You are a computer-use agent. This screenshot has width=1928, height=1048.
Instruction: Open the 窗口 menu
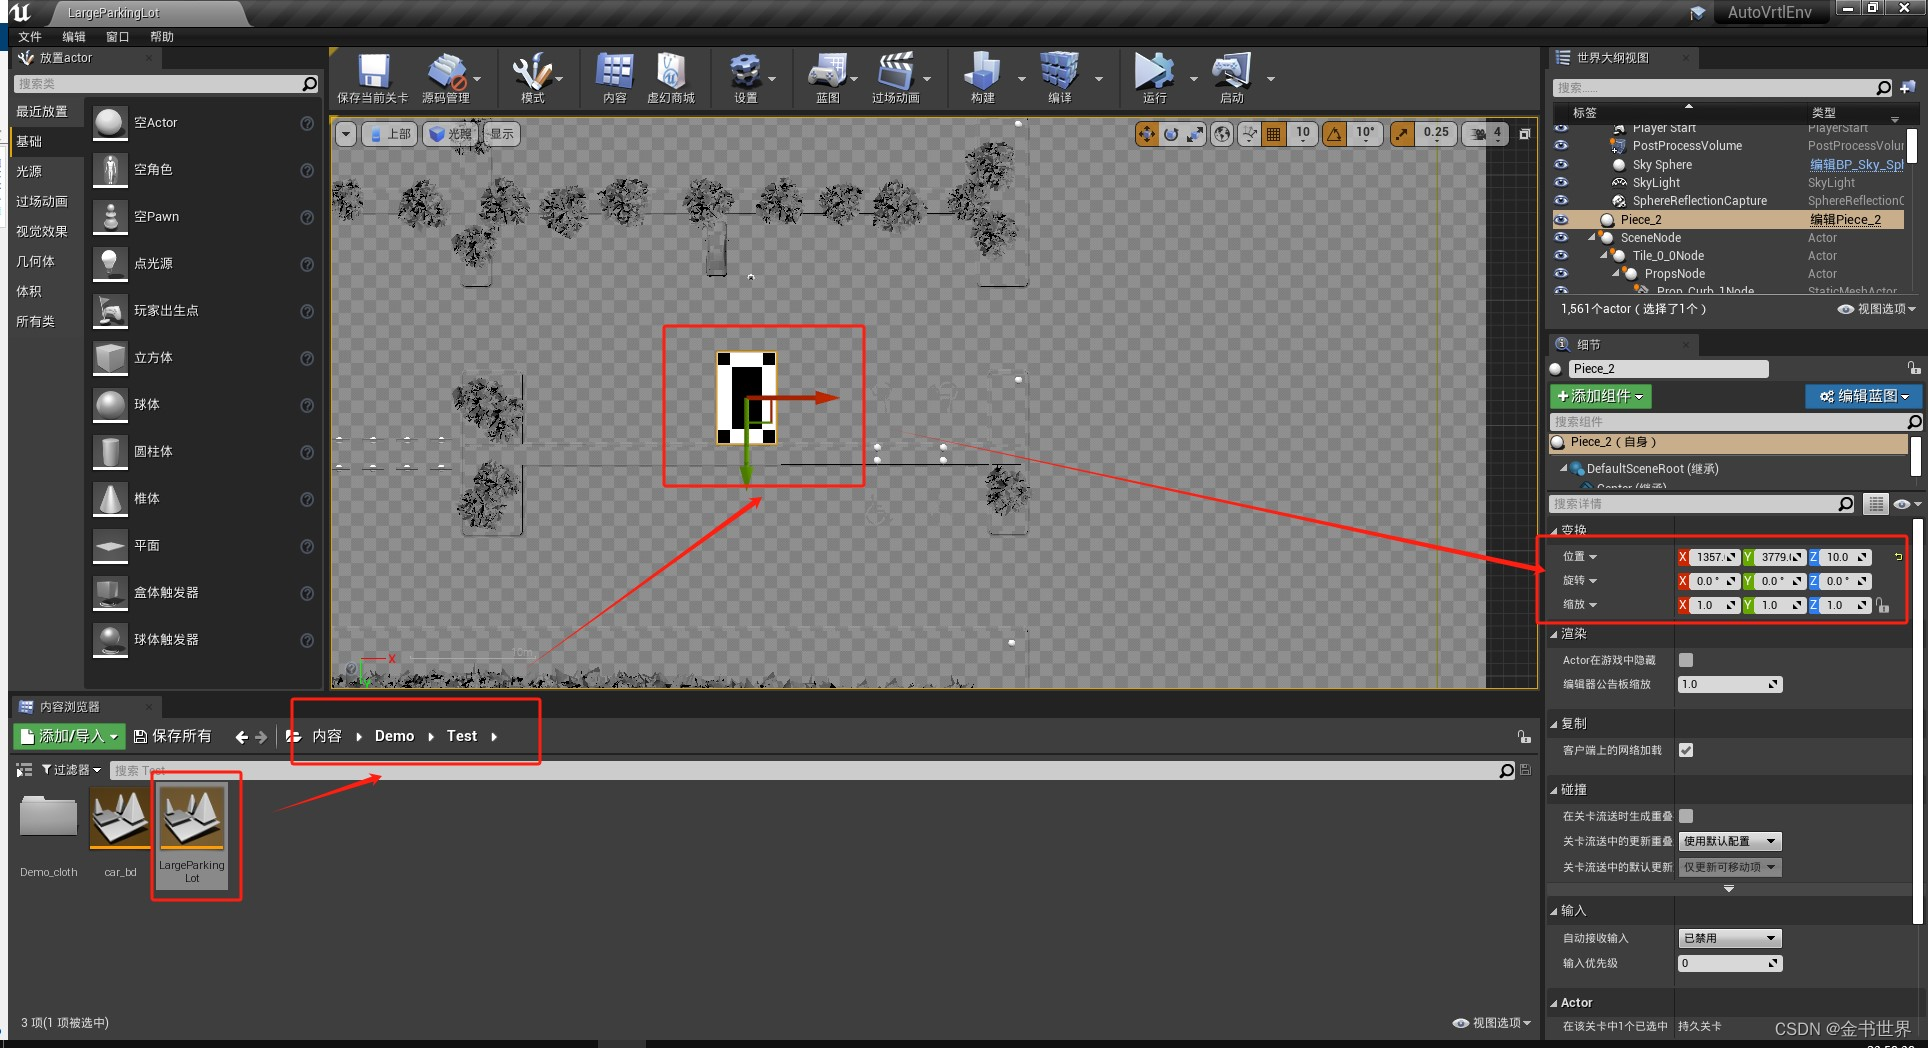tap(118, 36)
